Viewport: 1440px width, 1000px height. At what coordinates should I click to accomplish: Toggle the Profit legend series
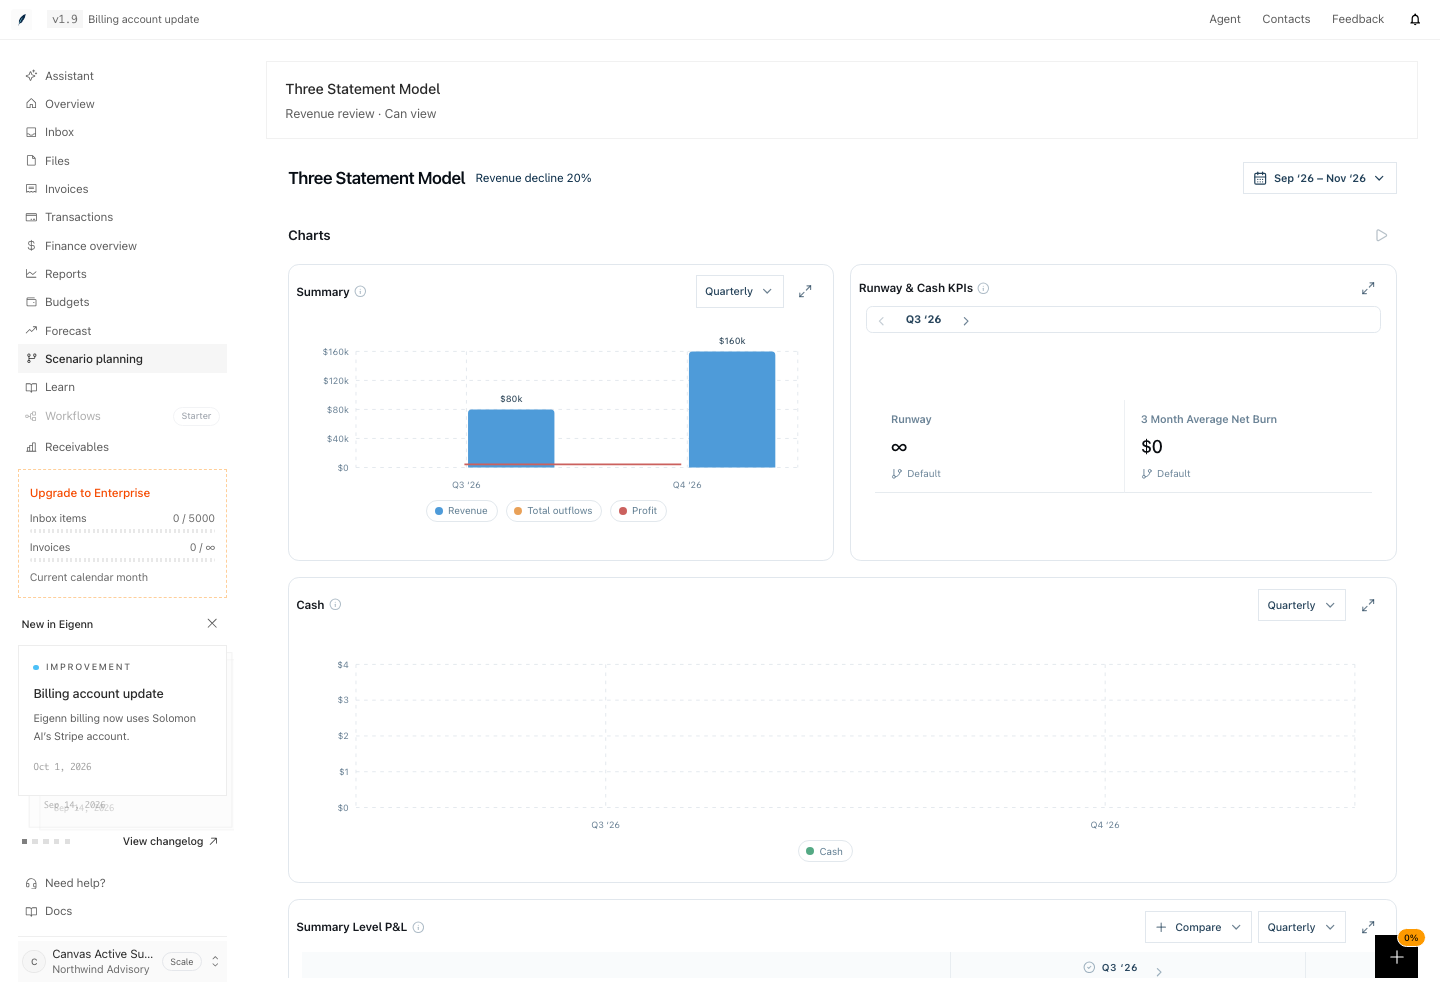coord(638,511)
